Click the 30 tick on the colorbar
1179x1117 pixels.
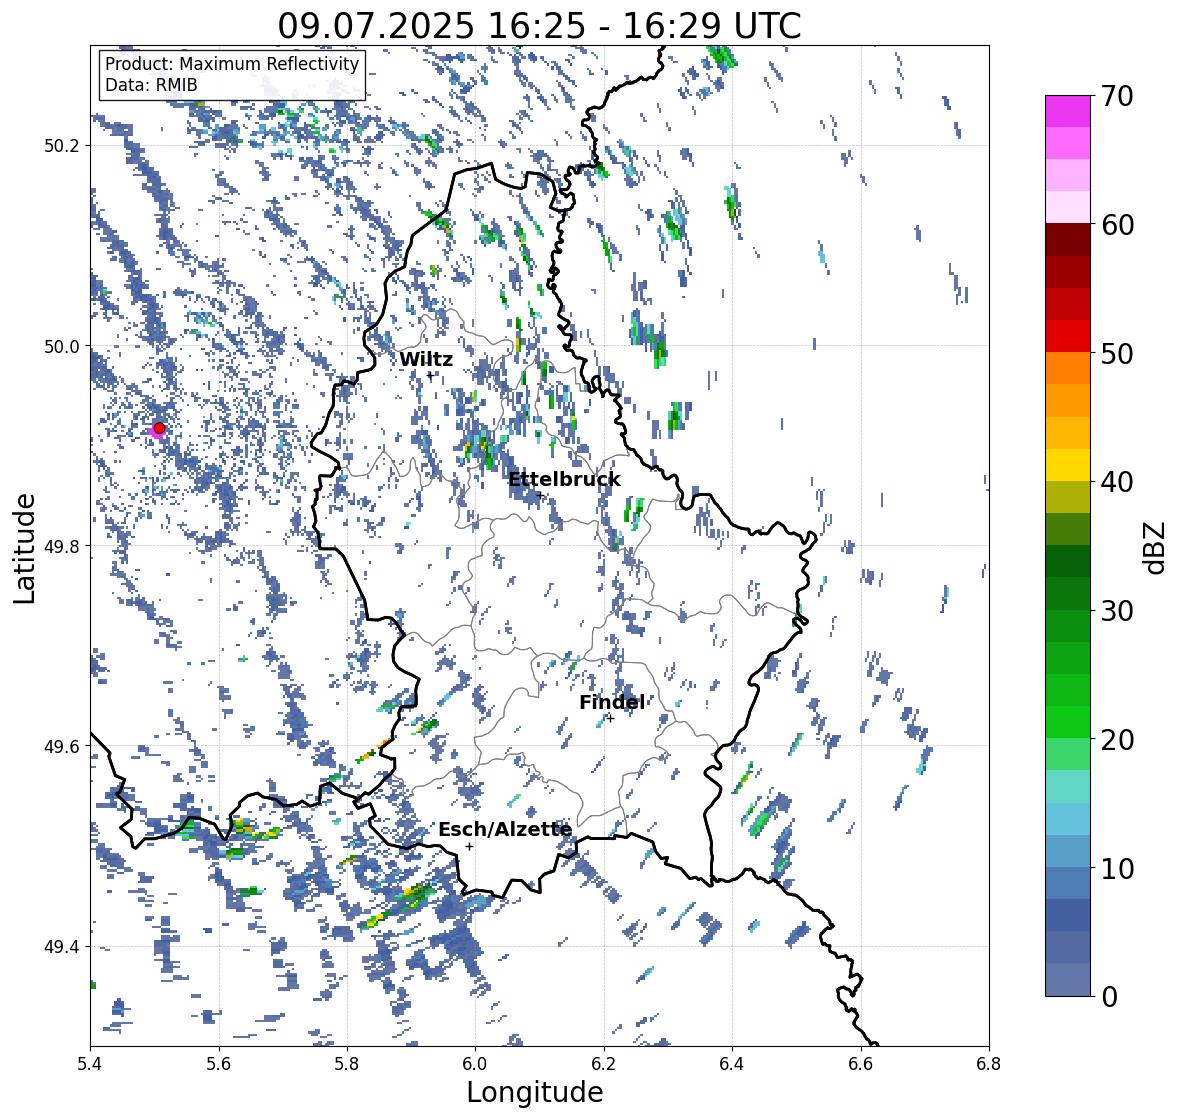tap(1117, 610)
